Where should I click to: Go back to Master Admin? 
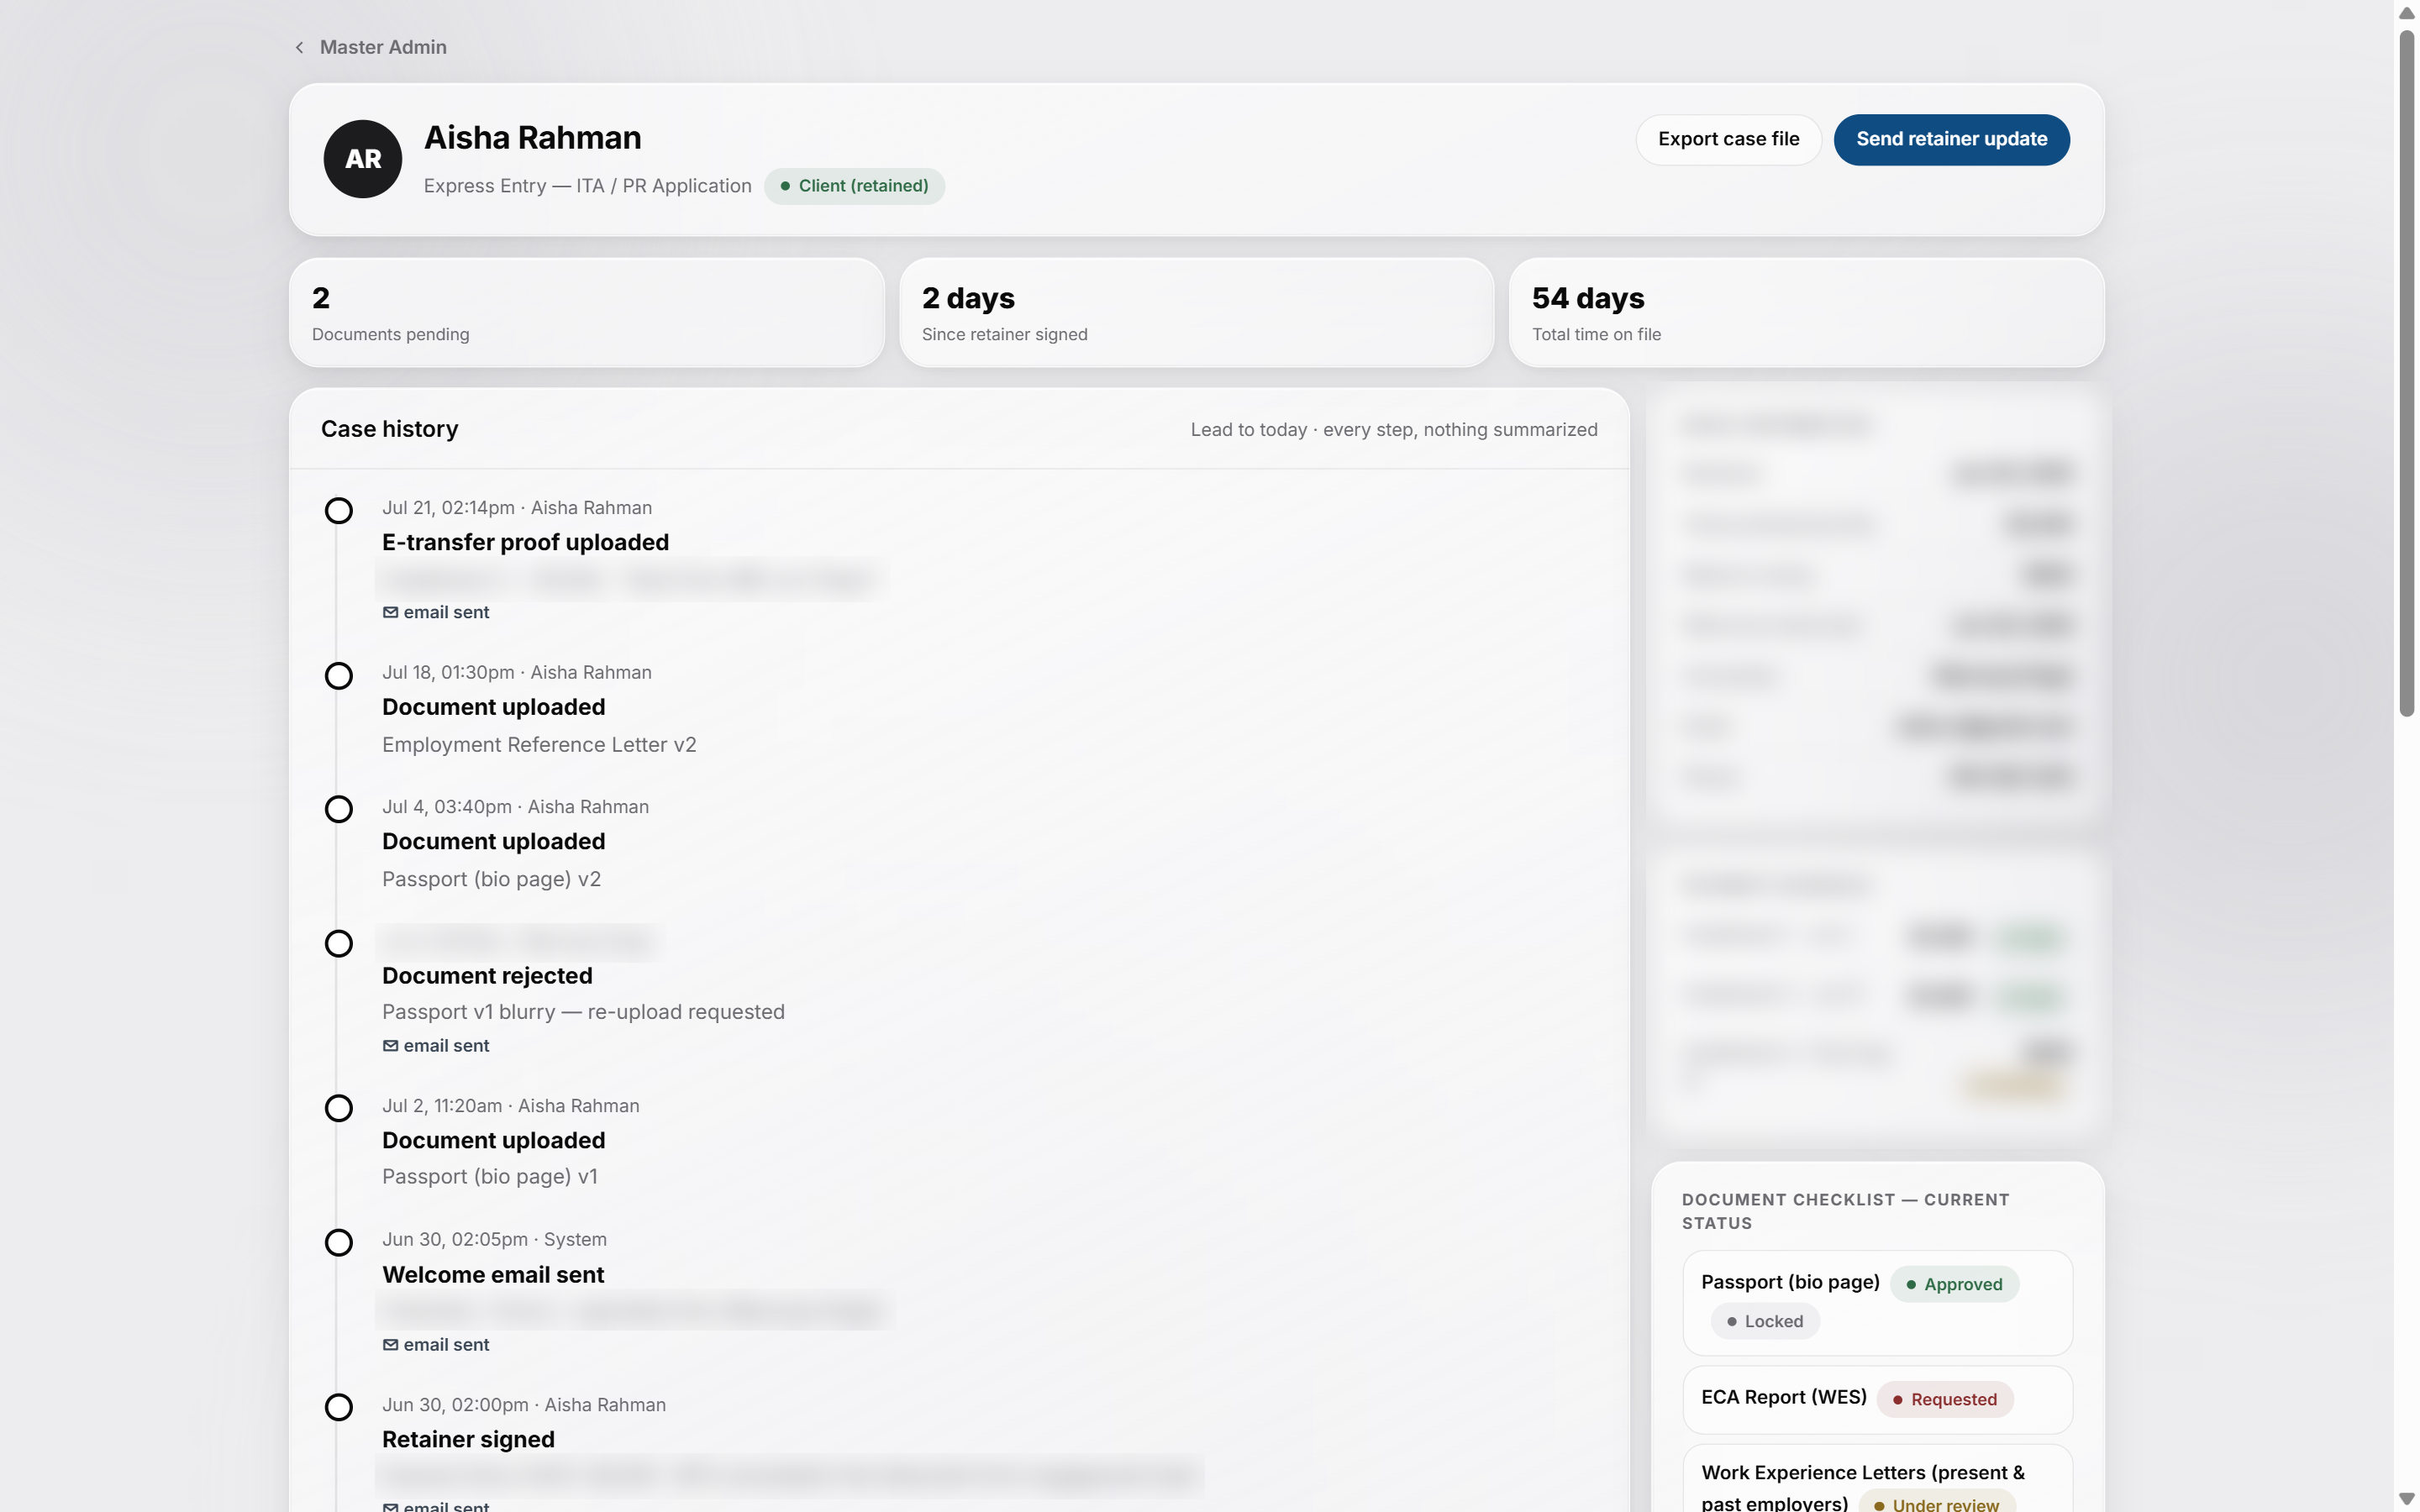click(382, 47)
